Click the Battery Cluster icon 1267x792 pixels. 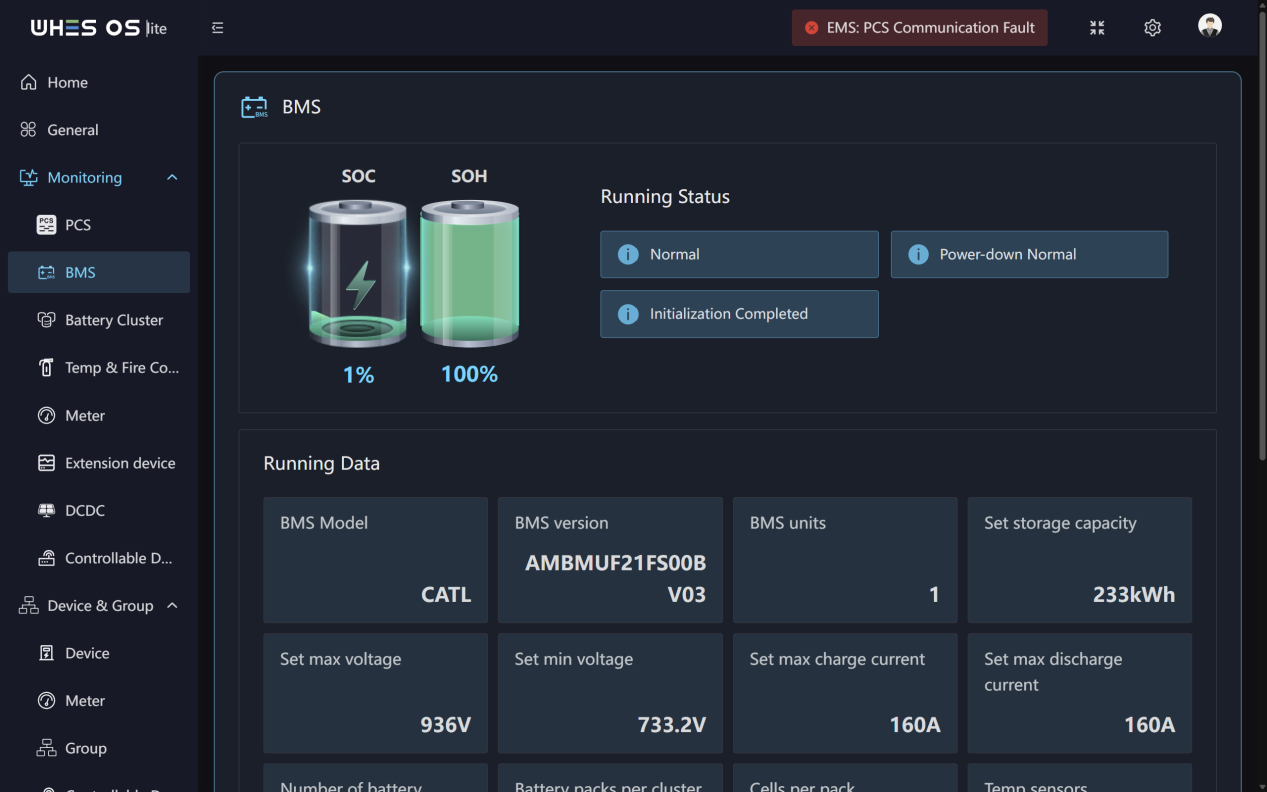point(46,320)
